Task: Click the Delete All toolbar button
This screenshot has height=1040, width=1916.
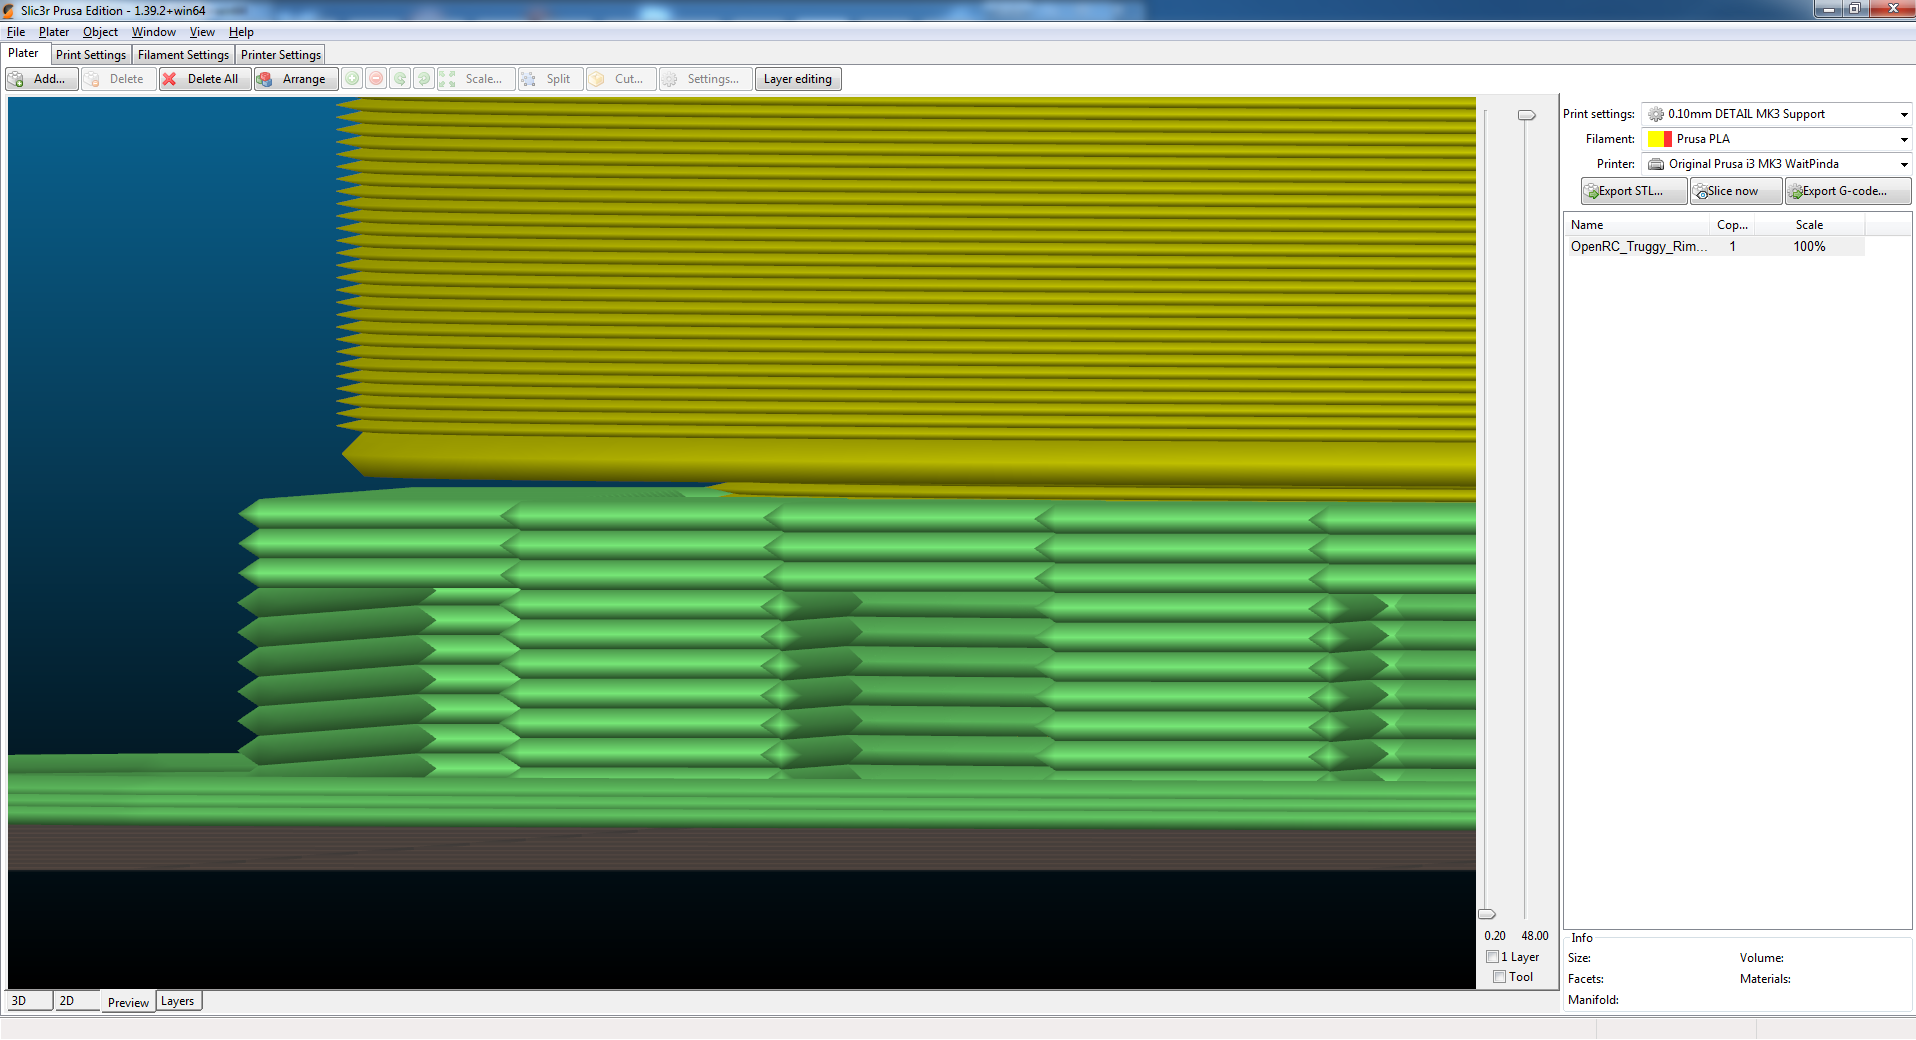Action: 204,79
